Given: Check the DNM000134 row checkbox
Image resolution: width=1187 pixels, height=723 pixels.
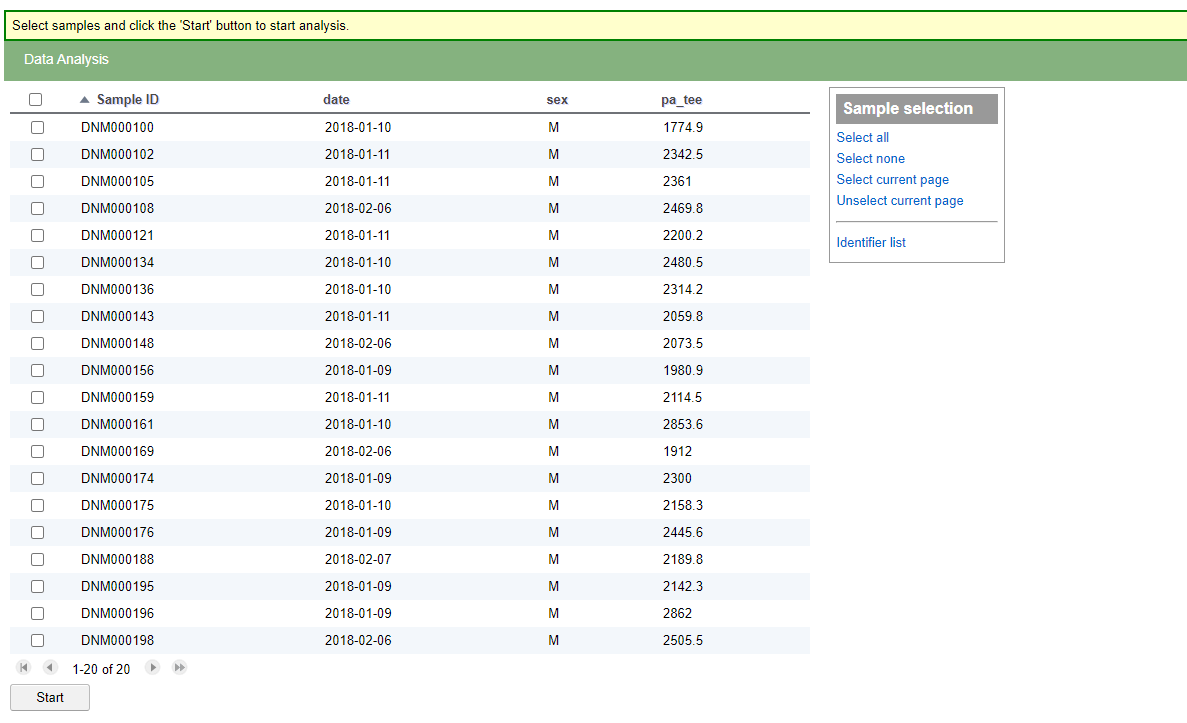Looking at the screenshot, I should 37,263.
